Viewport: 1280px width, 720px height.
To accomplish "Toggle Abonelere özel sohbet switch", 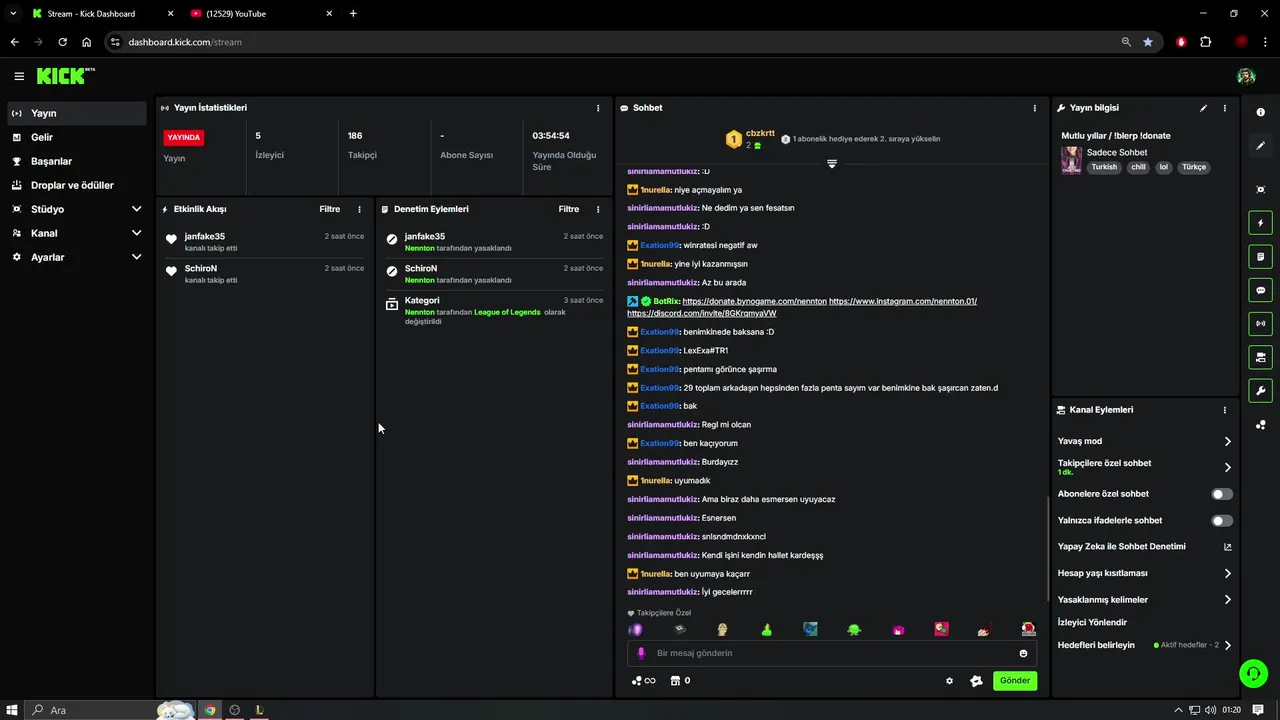I will (x=1222, y=494).
